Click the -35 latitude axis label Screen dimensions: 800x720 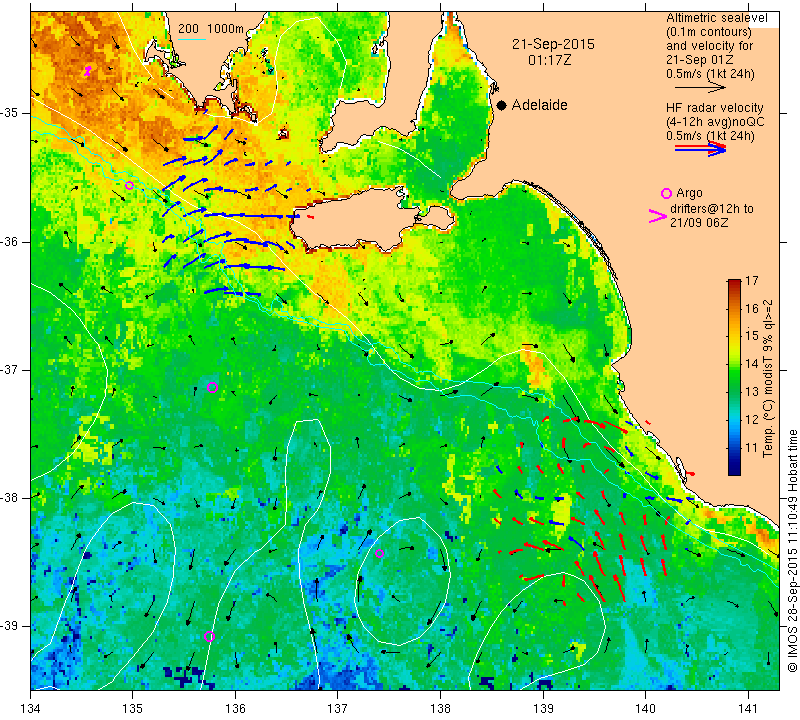click(x=10, y=113)
